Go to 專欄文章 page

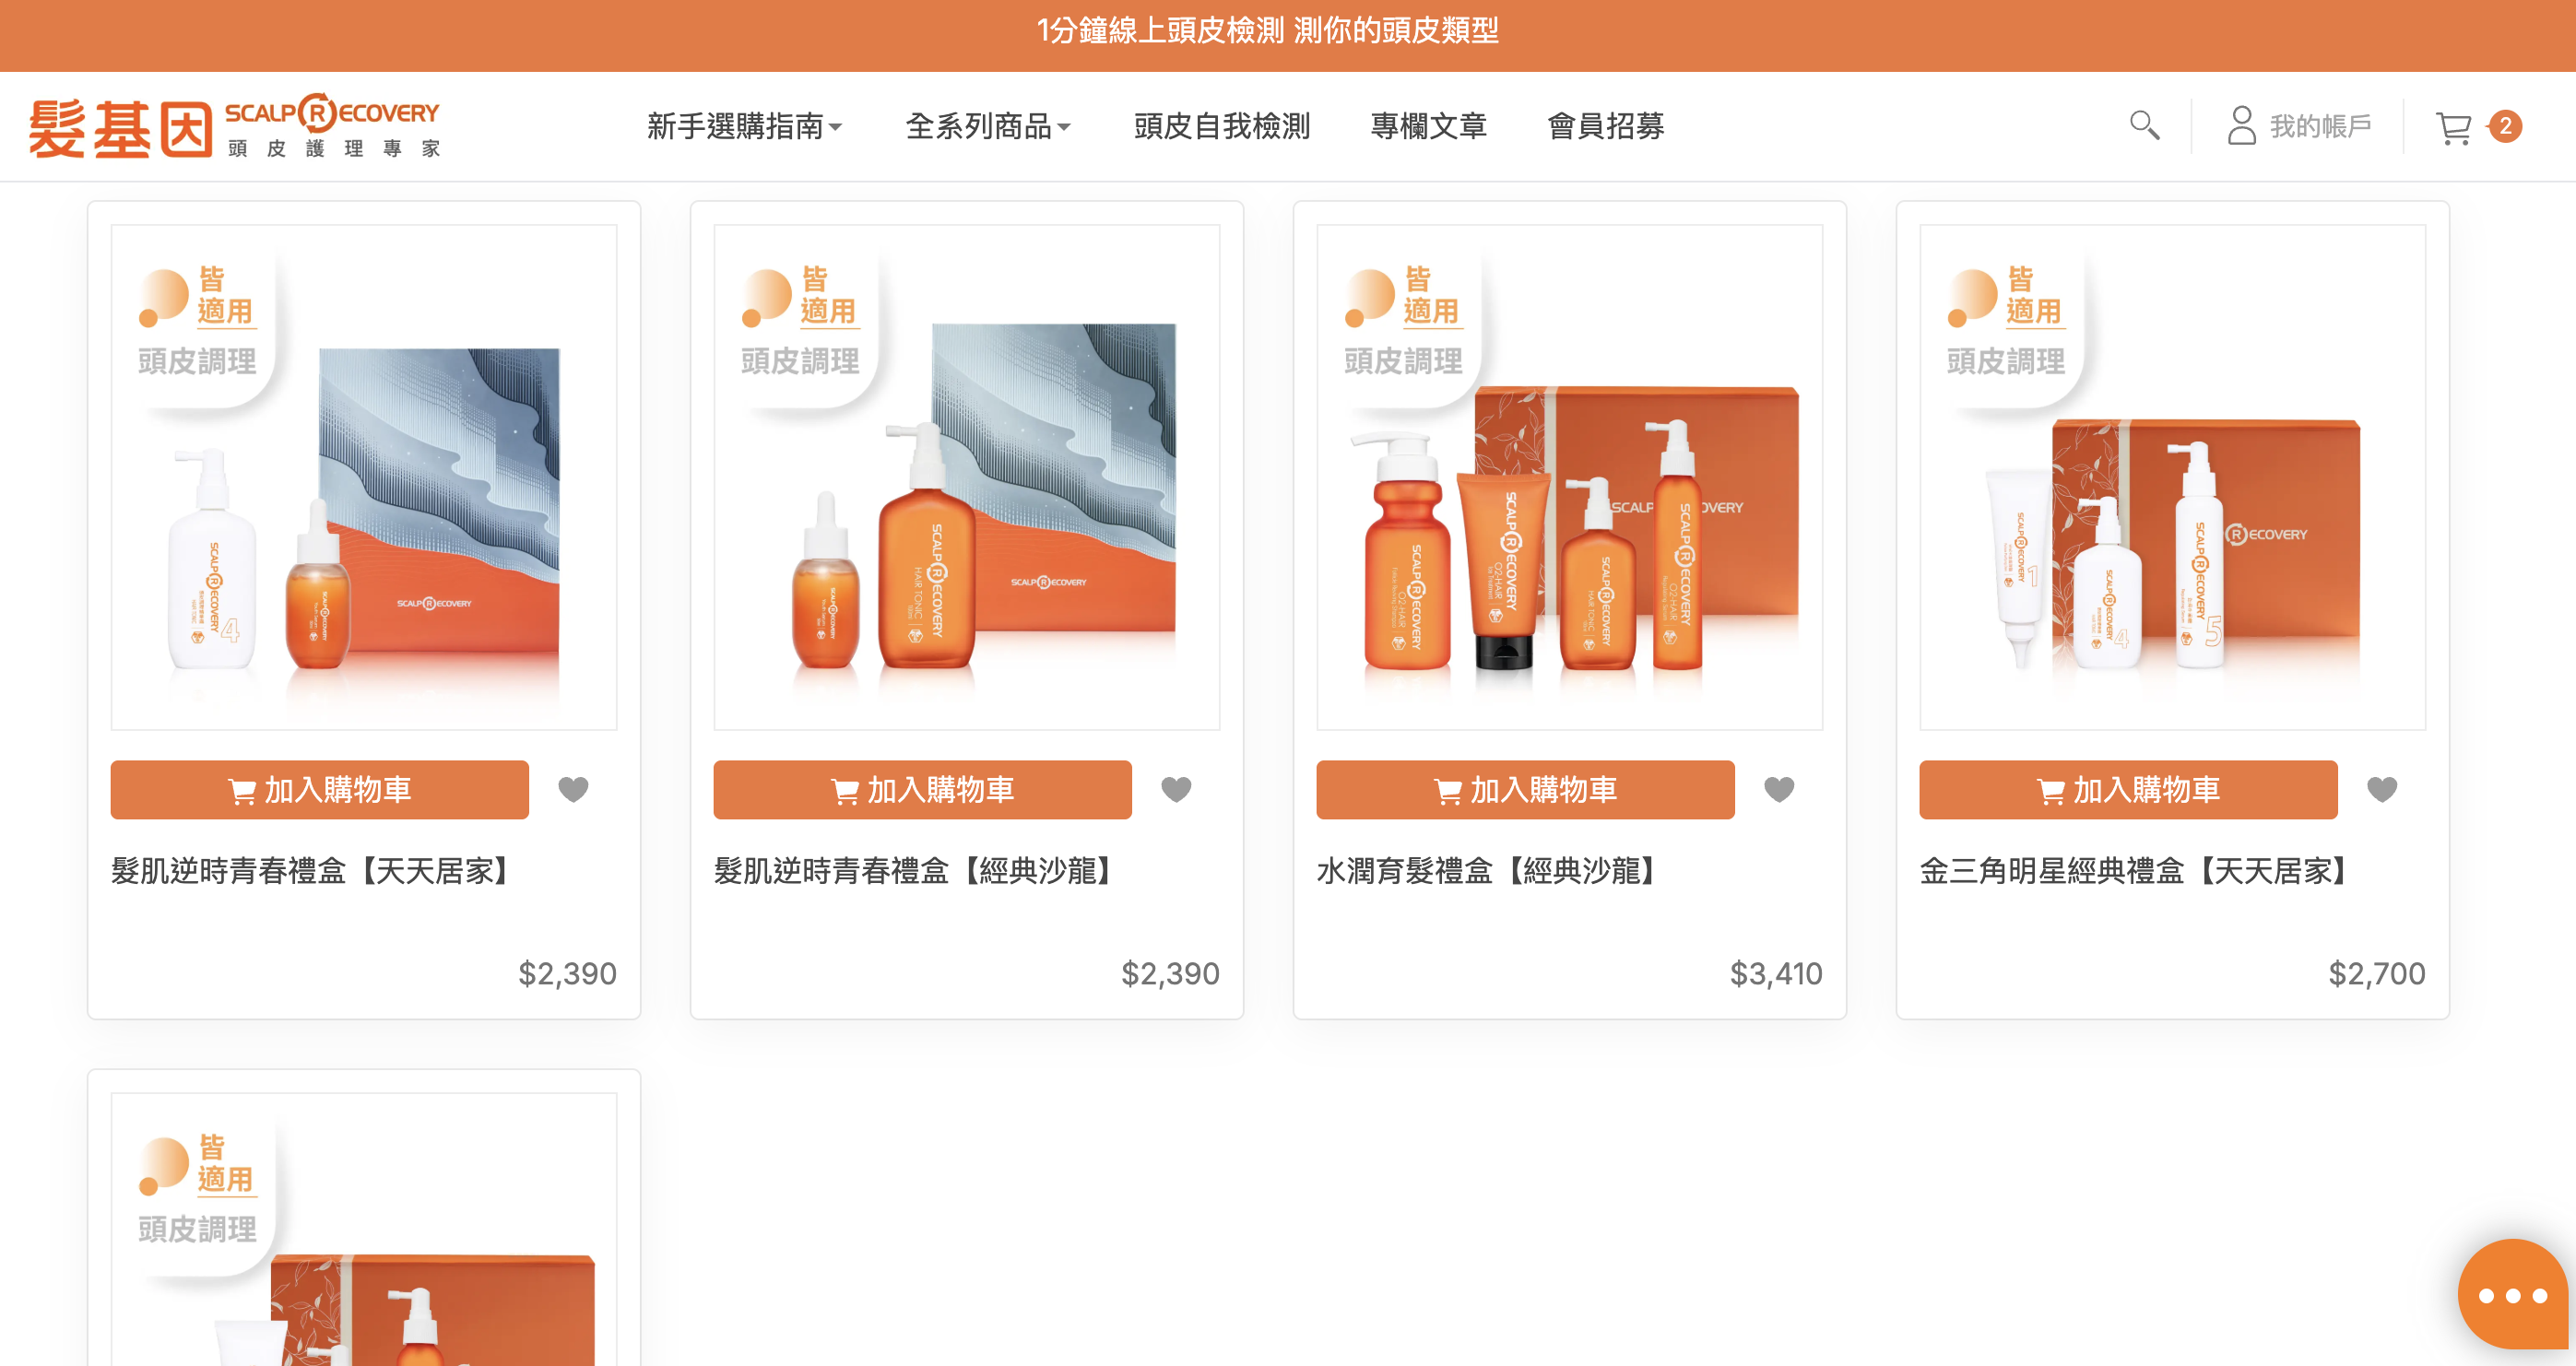tap(1428, 127)
